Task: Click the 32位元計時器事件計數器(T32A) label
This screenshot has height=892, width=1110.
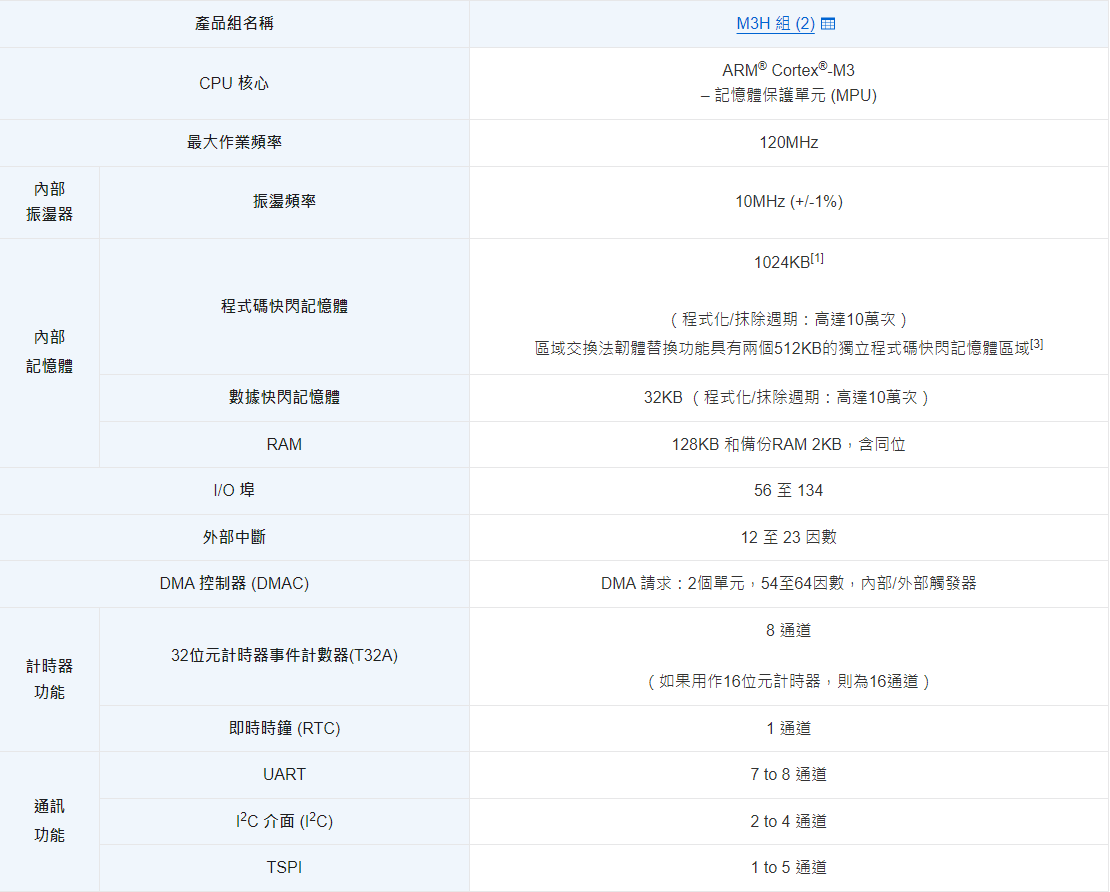Action: point(284,656)
